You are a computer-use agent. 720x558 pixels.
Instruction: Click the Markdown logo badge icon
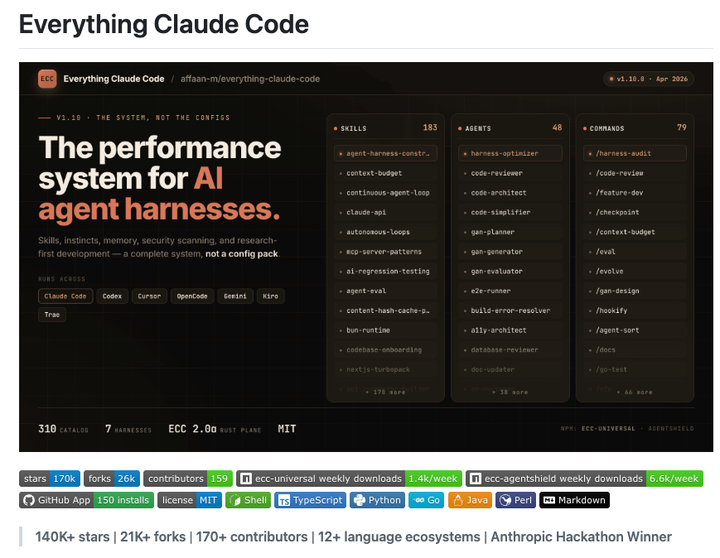pyautogui.click(x=549, y=500)
